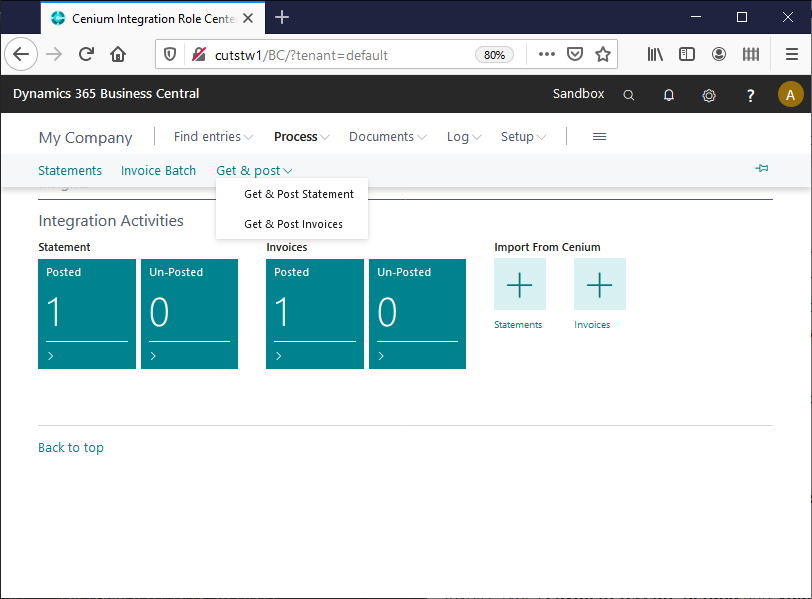Select the Cenium Integration Role Center tab
Screen dimensions: 812x599
tap(153, 19)
